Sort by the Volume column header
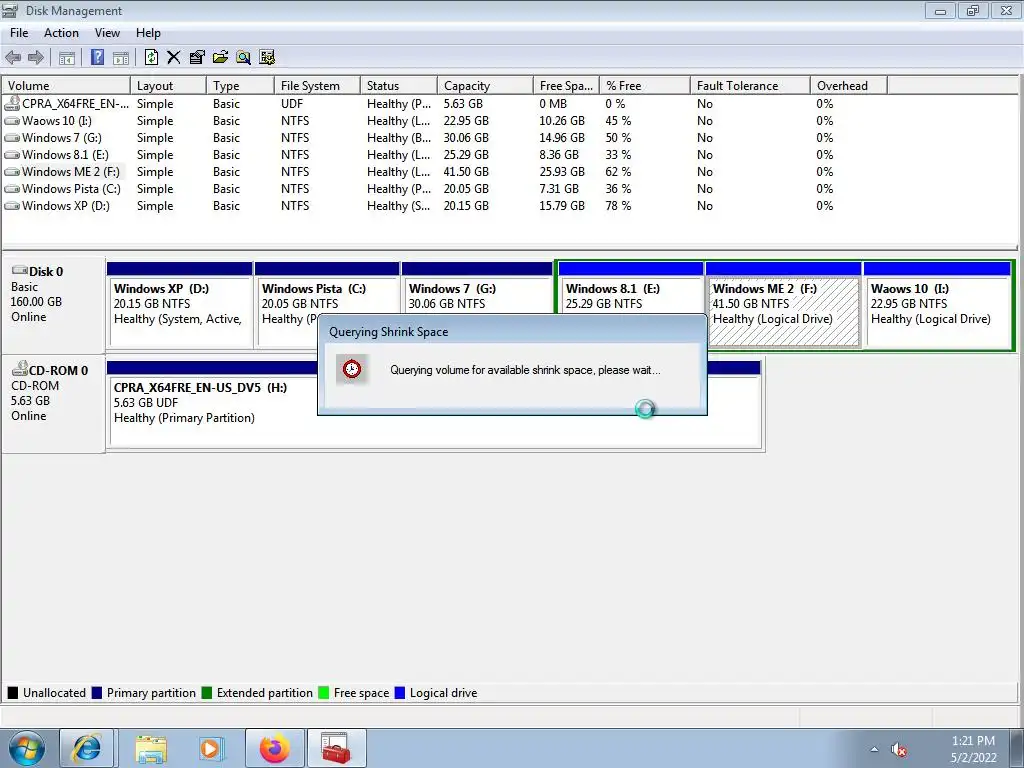1024x768 pixels. tap(66, 86)
